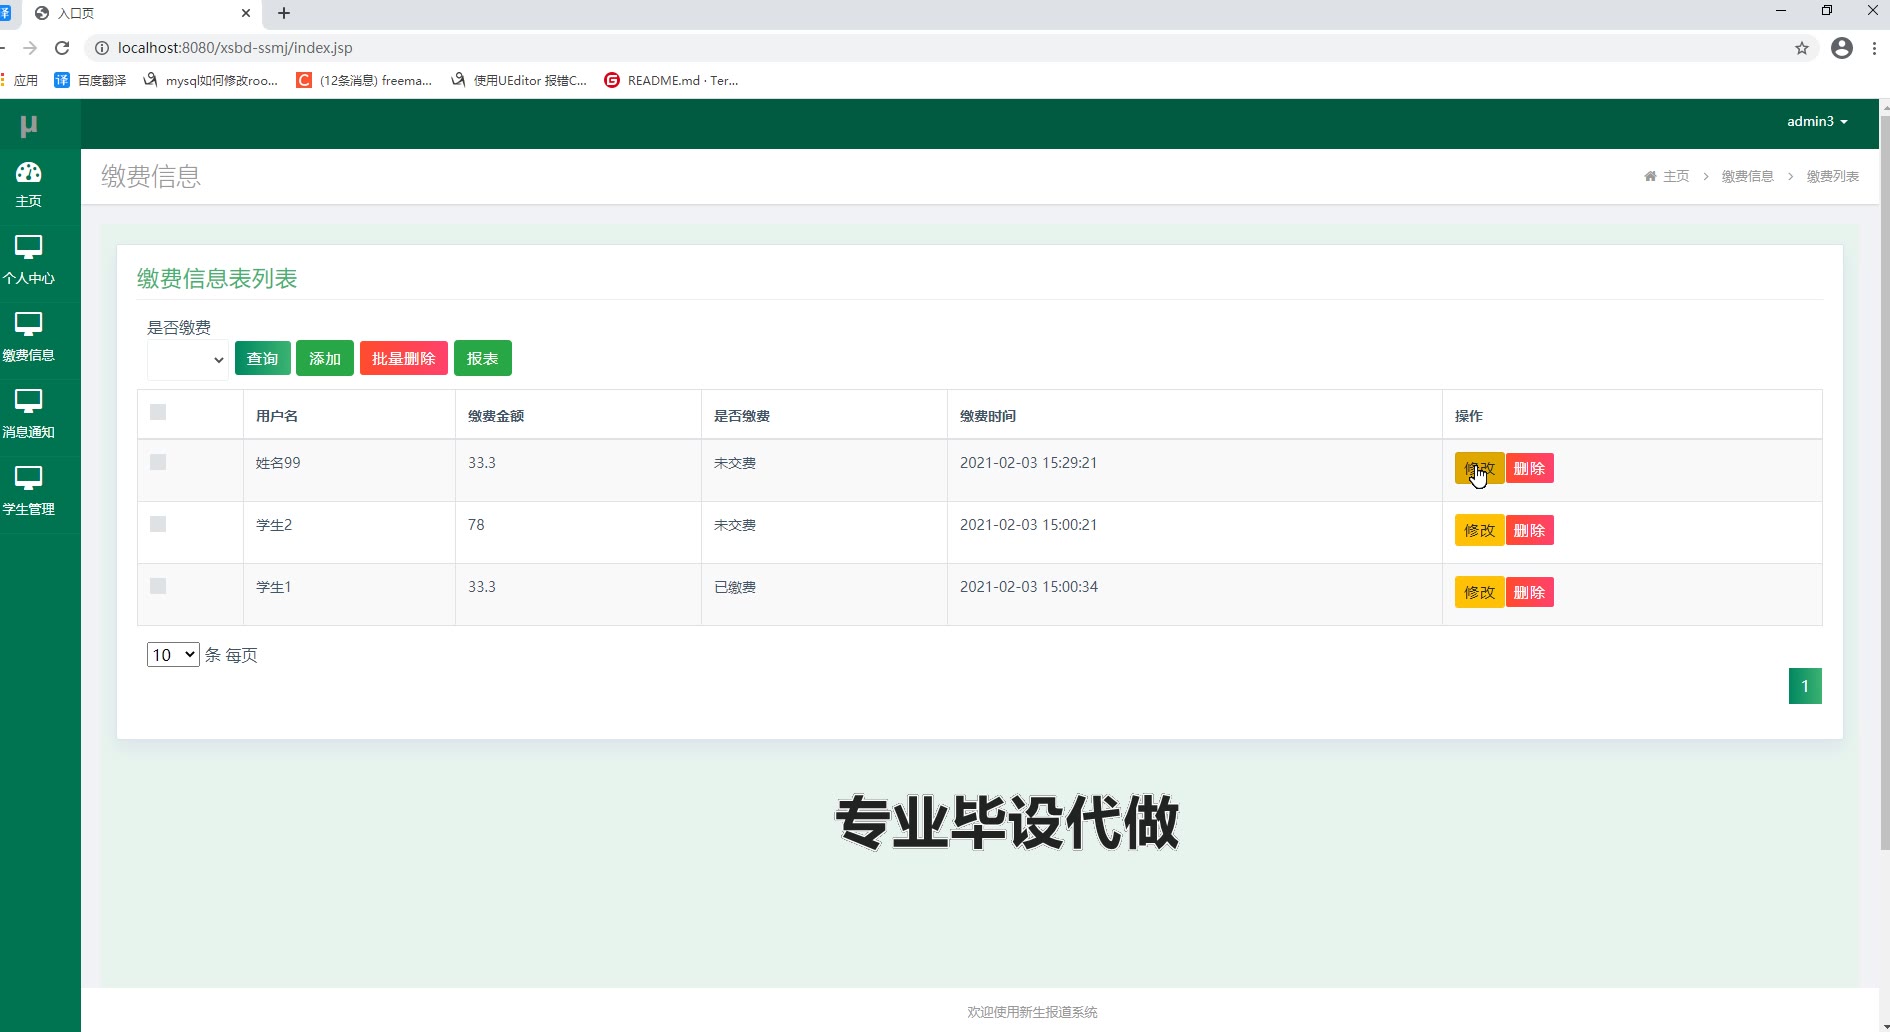Screen dimensions: 1890x1032
Task: Open the 主页 dashboard icon in sidebar
Action: tap(28, 173)
